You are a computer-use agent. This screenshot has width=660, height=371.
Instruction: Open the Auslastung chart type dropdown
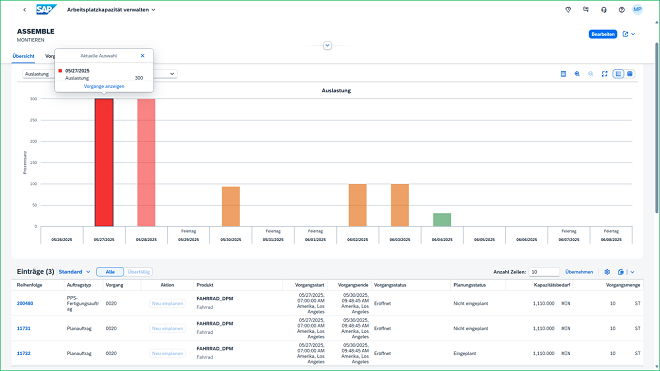(172, 74)
